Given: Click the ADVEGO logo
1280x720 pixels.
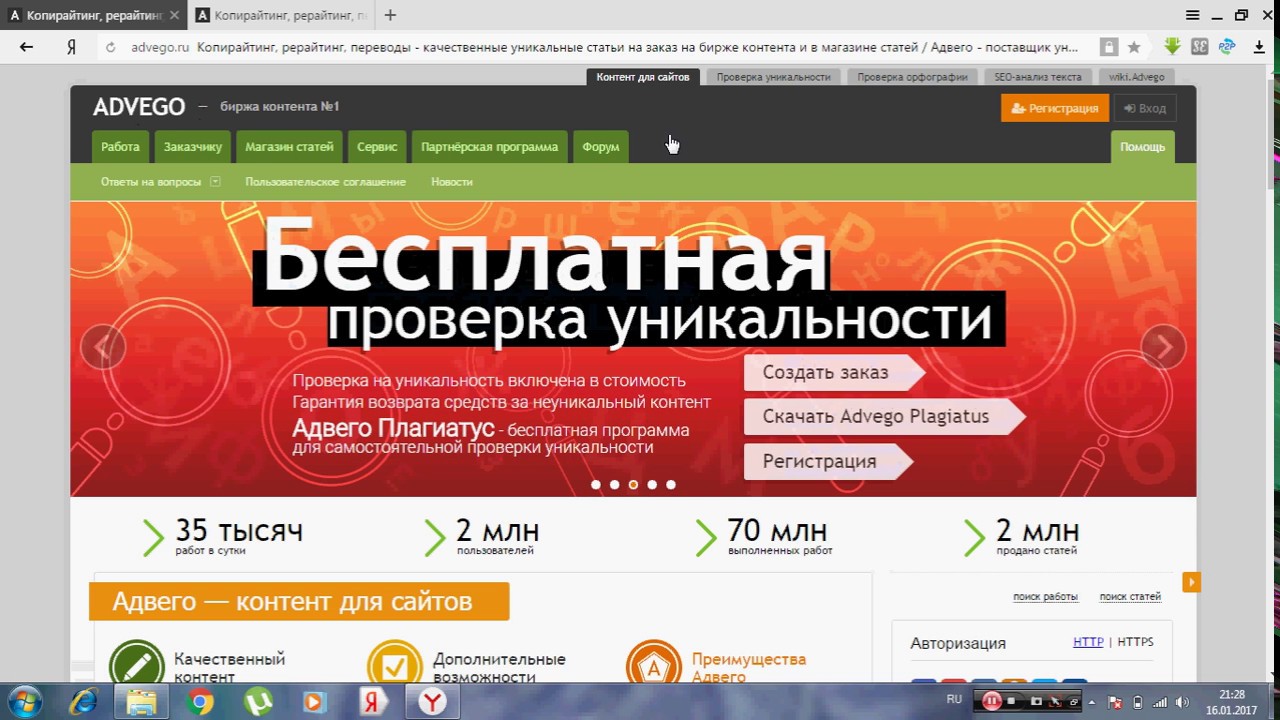Looking at the screenshot, I should click(x=139, y=107).
